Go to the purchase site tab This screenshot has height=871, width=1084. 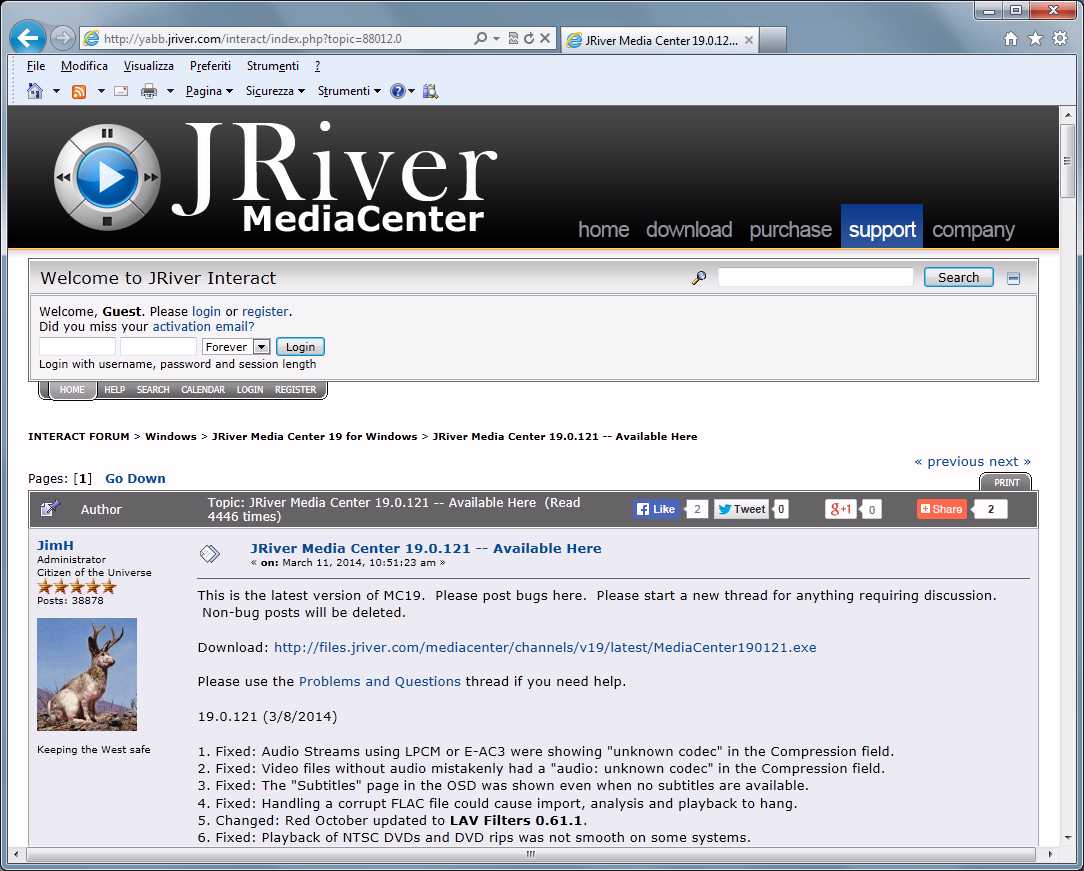[x=790, y=230]
